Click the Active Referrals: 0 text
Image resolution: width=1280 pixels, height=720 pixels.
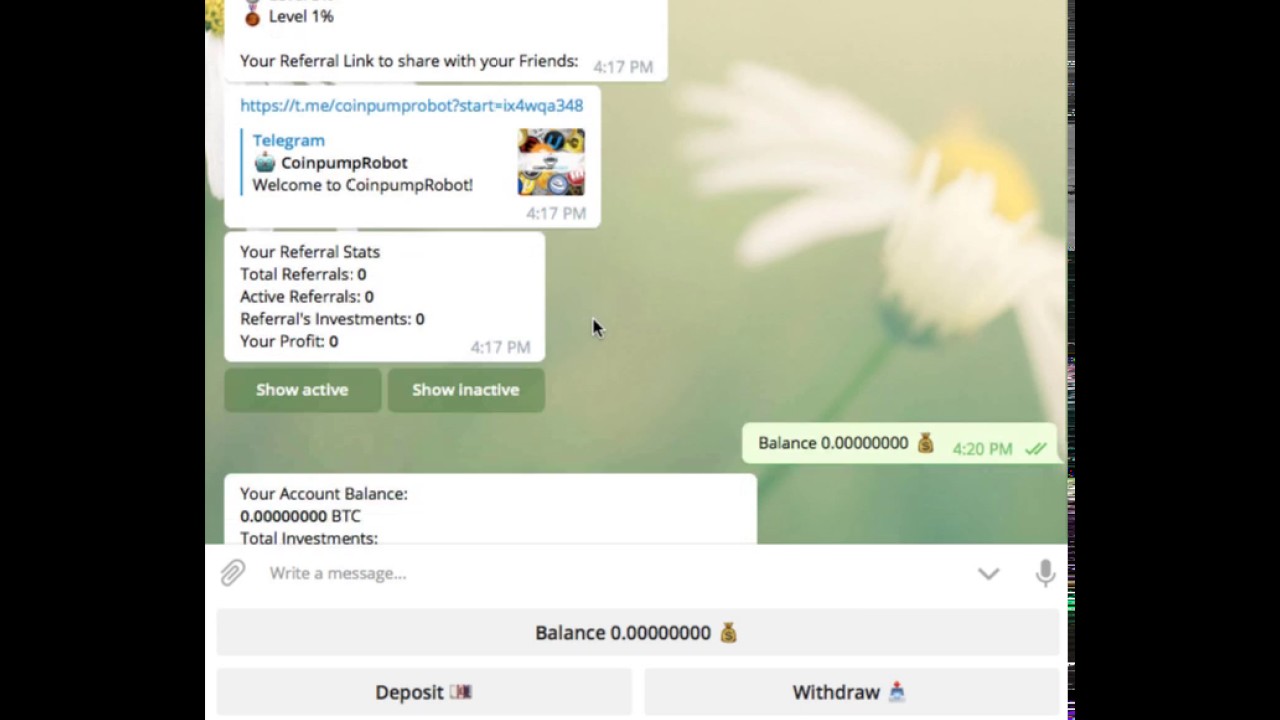click(307, 296)
